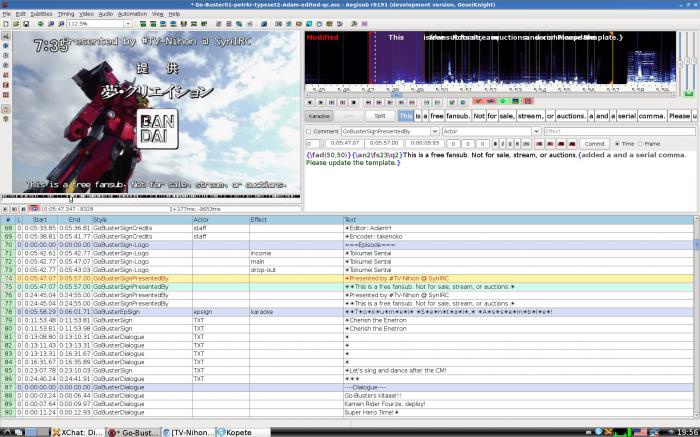Open the TV-Nihon window in taskbar
Screen dimensions: 700x437
[x=189, y=432]
